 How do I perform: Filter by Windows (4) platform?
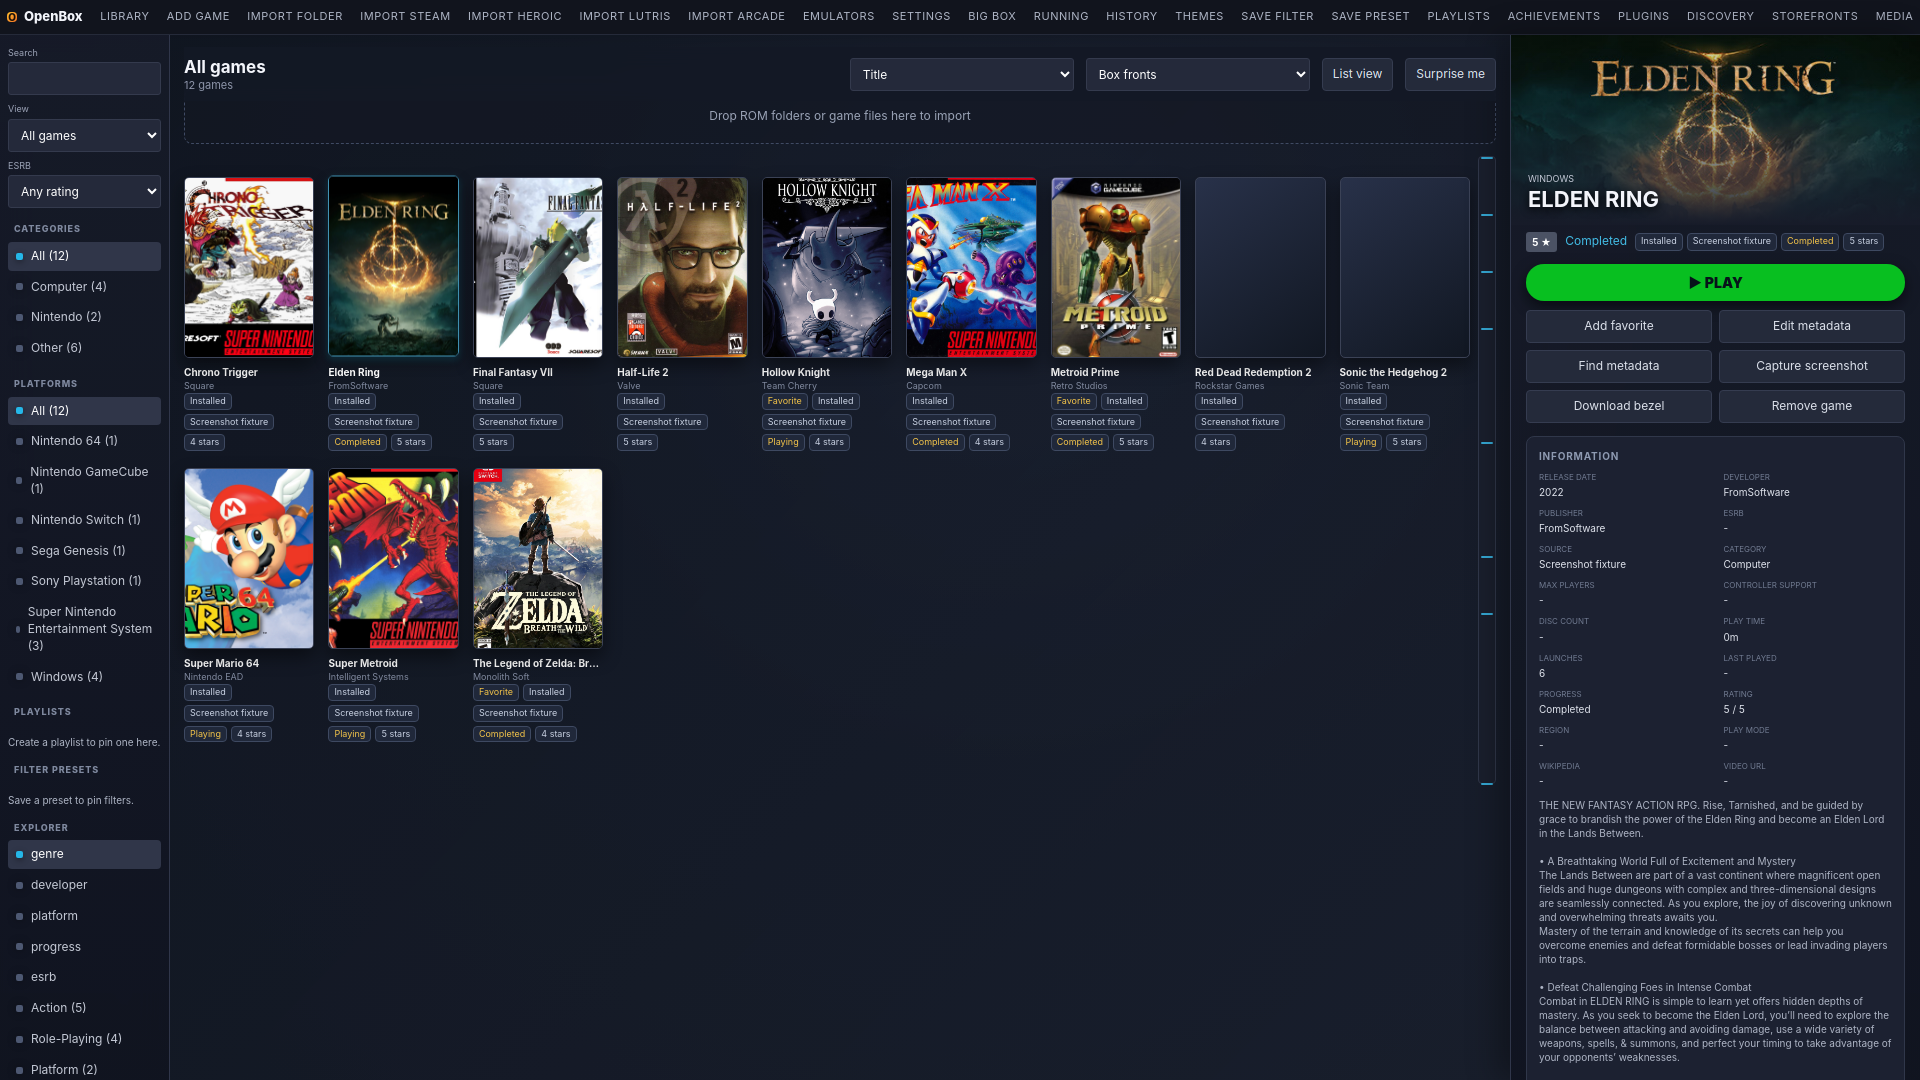(x=84, y=677)
